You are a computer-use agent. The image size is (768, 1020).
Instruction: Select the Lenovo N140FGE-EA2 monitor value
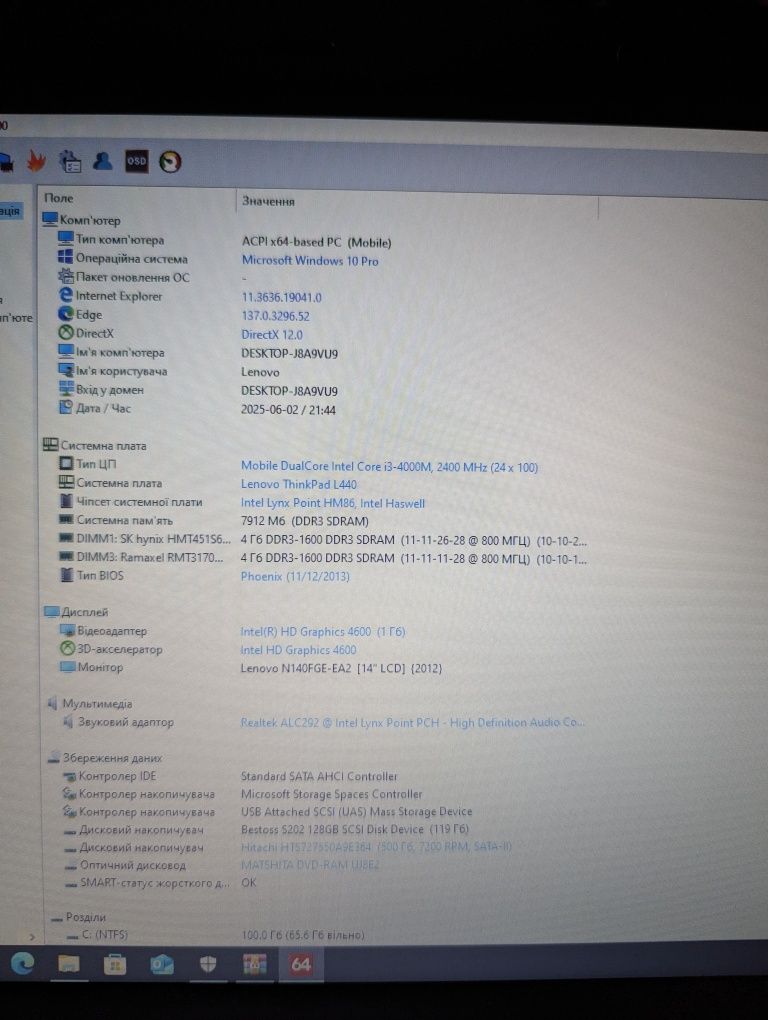point(341,668)
